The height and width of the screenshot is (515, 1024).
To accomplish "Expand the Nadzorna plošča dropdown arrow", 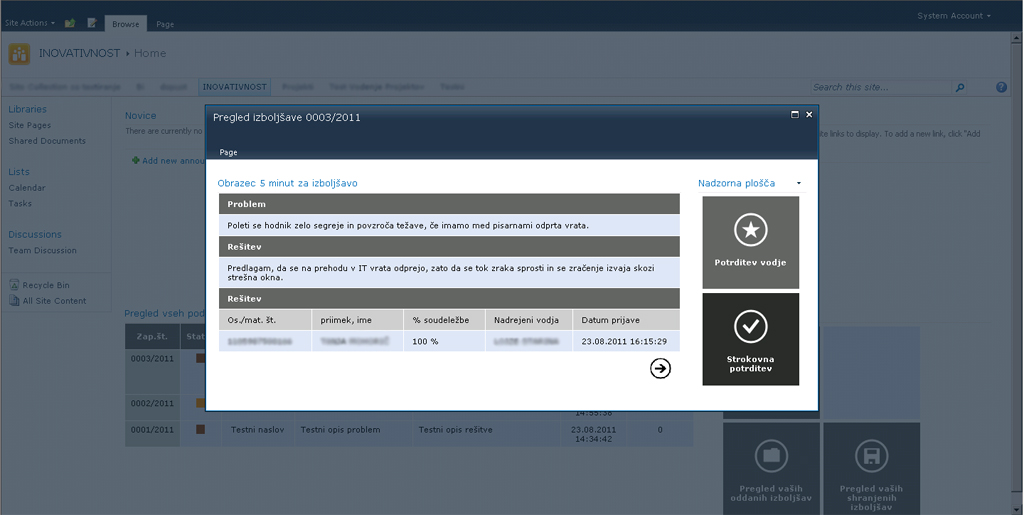I will [798, 184].
